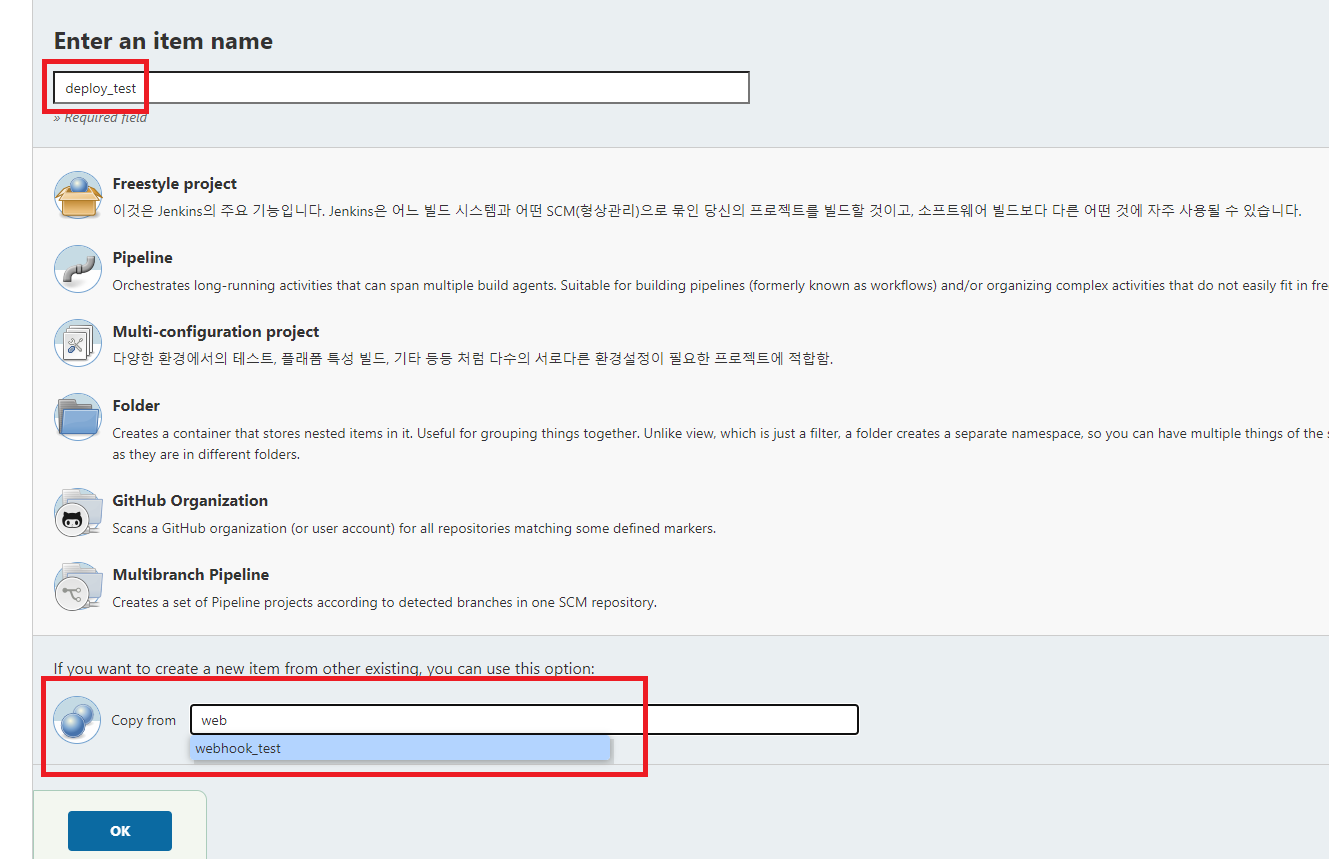This screenshot has width=1329, height=859.
Task: Select GitHub Organization title
Action: point(190,501)
